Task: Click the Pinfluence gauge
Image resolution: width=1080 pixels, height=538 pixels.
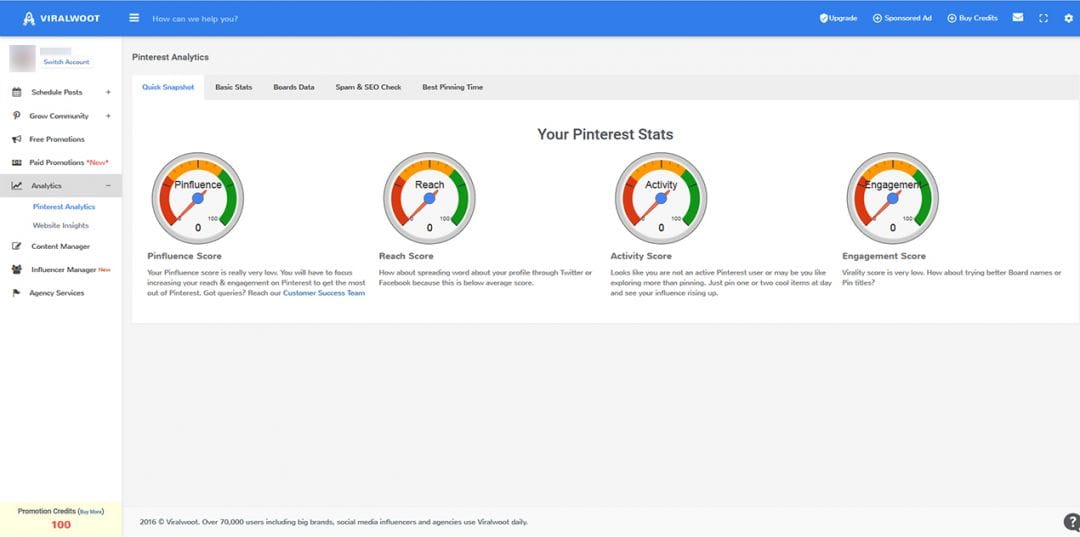Action: pos(198,198)
